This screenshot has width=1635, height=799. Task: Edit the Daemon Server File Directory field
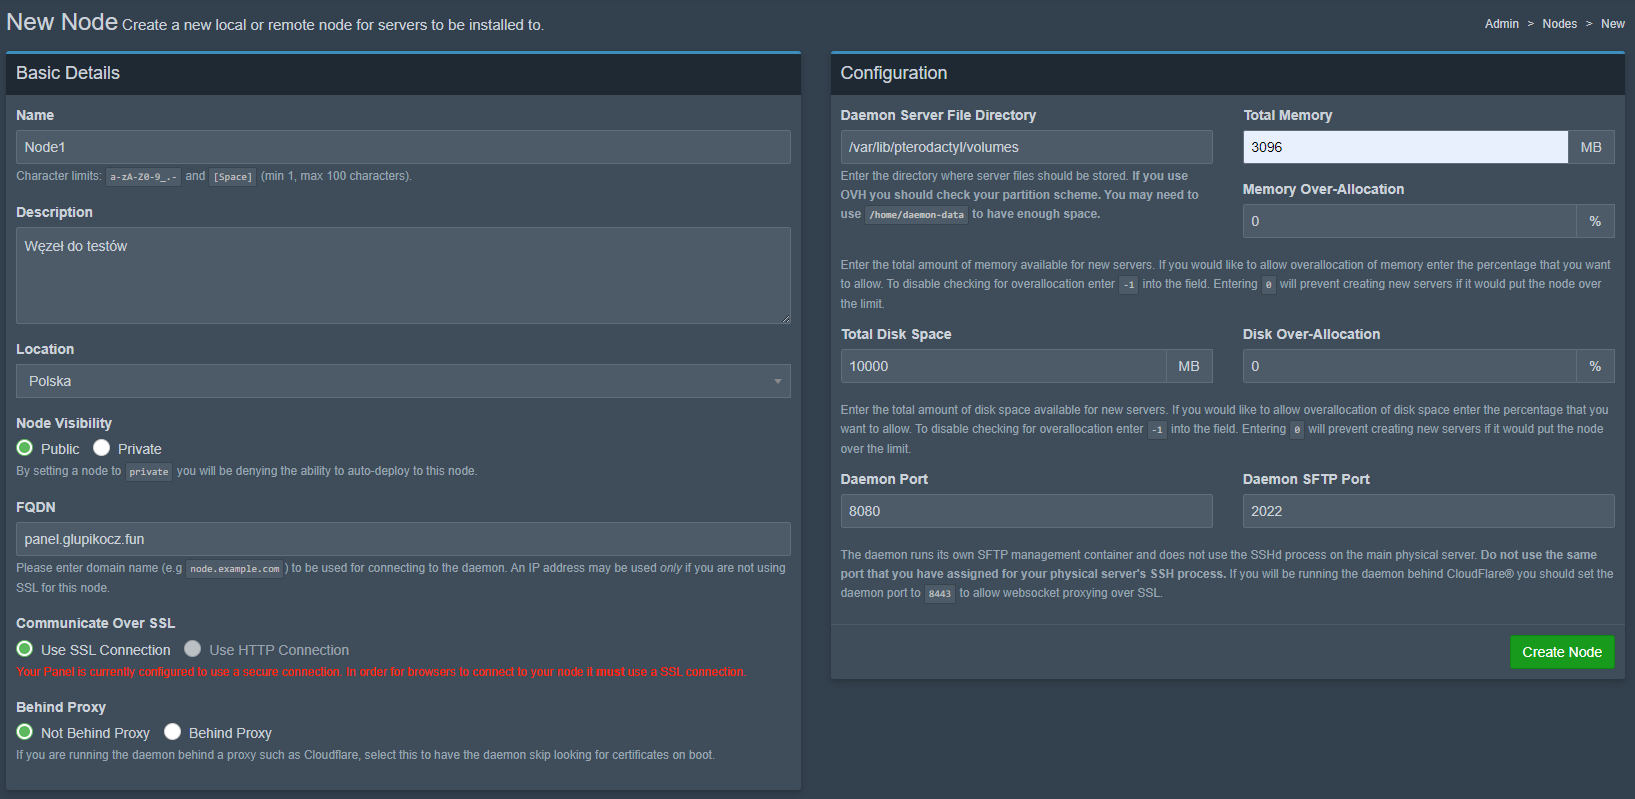(x=1026, y=147)
